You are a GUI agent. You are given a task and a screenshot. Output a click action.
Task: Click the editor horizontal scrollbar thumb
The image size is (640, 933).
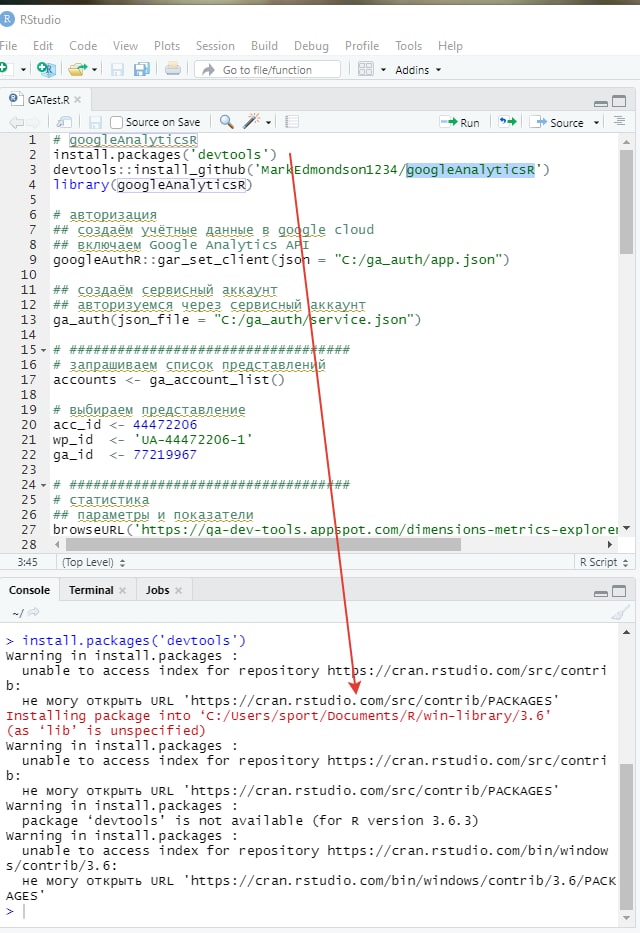(263, 544)
